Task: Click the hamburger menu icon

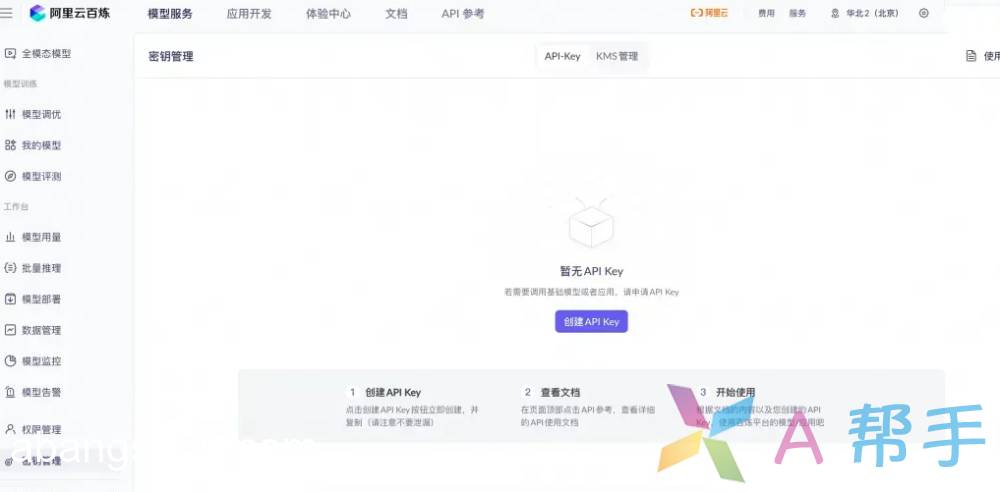Action: (8, 13)
